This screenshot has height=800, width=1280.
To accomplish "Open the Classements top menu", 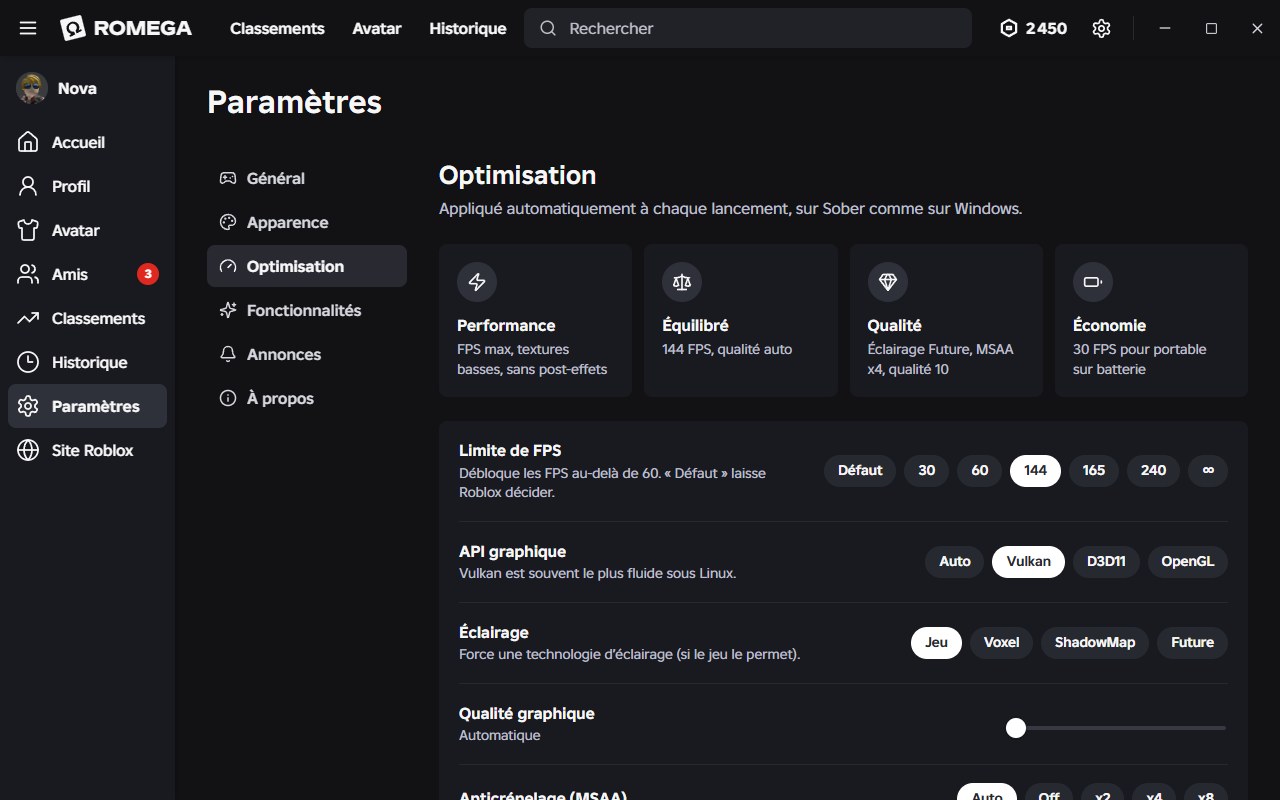I will [277, 28].
